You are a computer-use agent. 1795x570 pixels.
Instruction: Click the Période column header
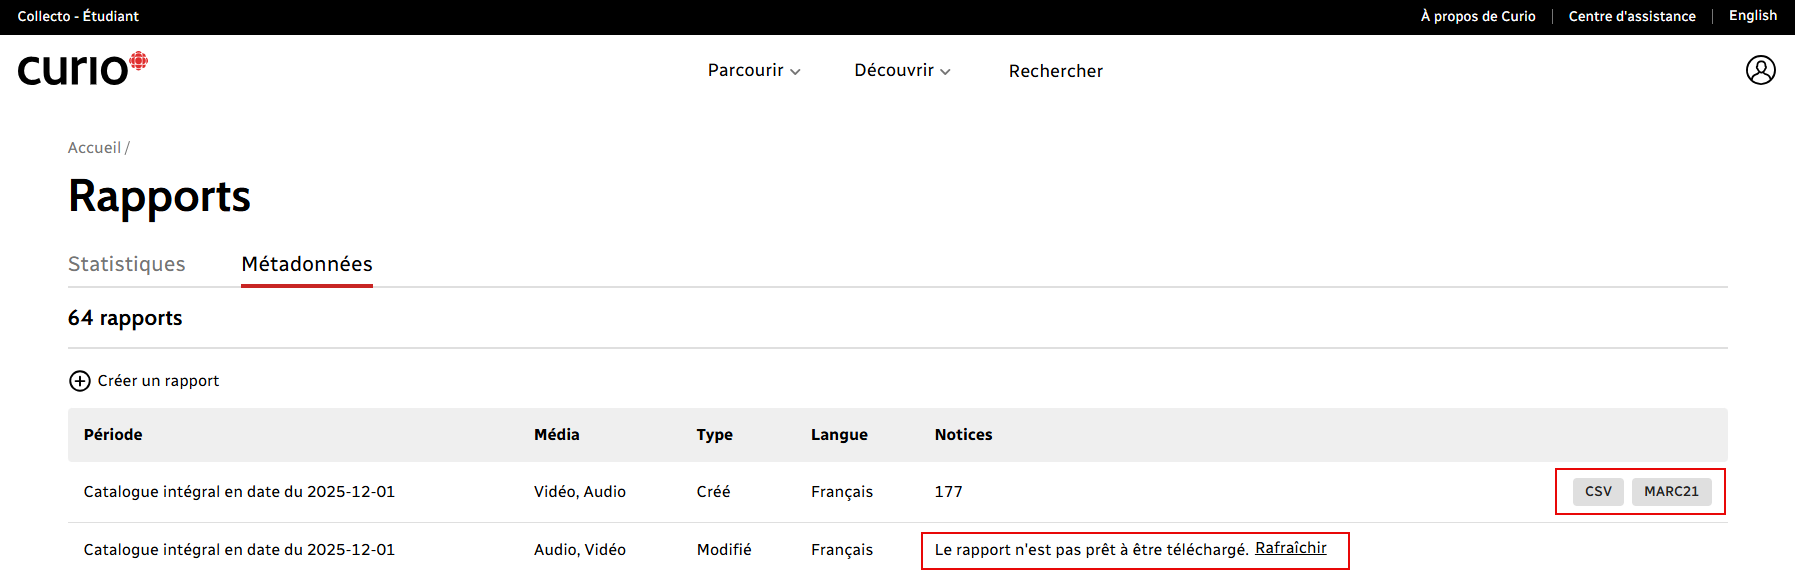coord(113,435)
